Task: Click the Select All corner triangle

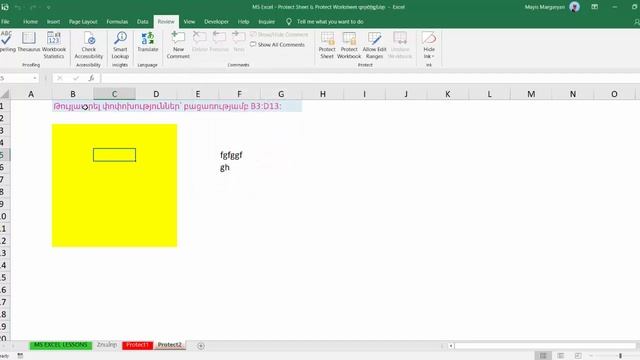Action: coord(5,94)
